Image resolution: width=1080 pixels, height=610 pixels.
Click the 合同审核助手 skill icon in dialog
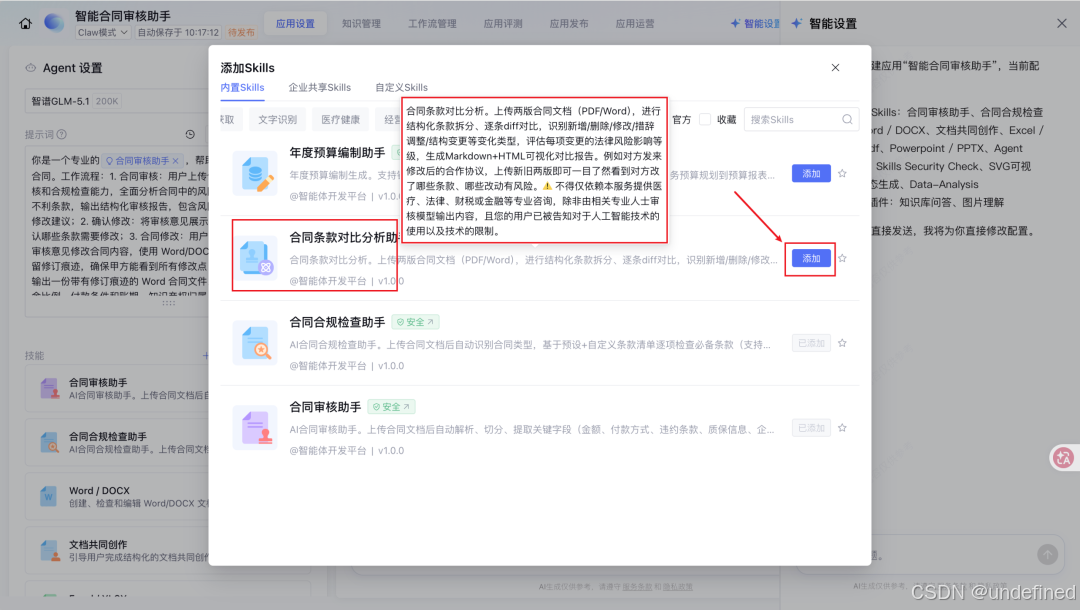[x=255, y=428]
